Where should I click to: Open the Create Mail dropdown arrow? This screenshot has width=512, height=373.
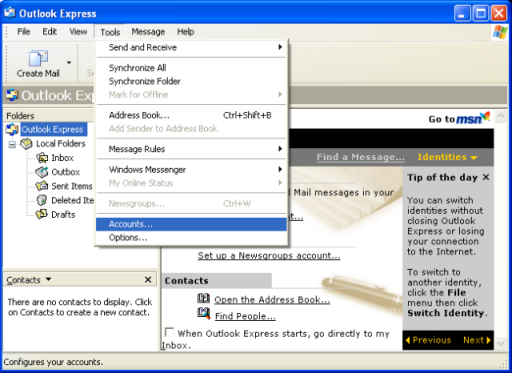pos(69,62)
